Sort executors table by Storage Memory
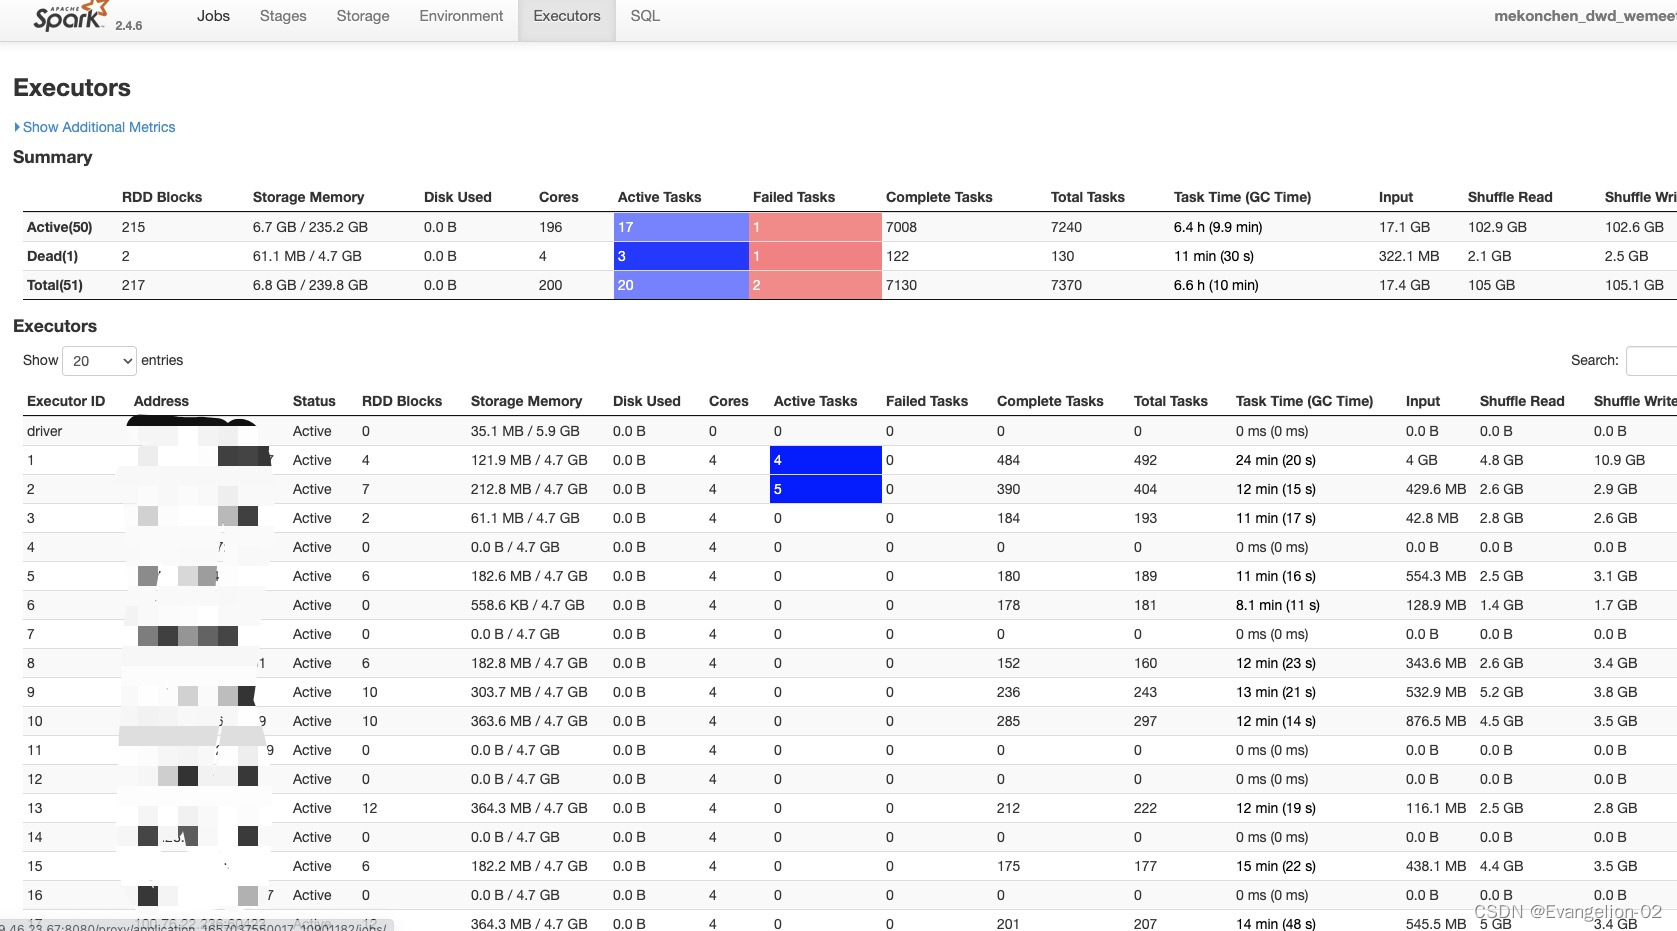This screenshot has height=931, width=1677. [526, 401]
